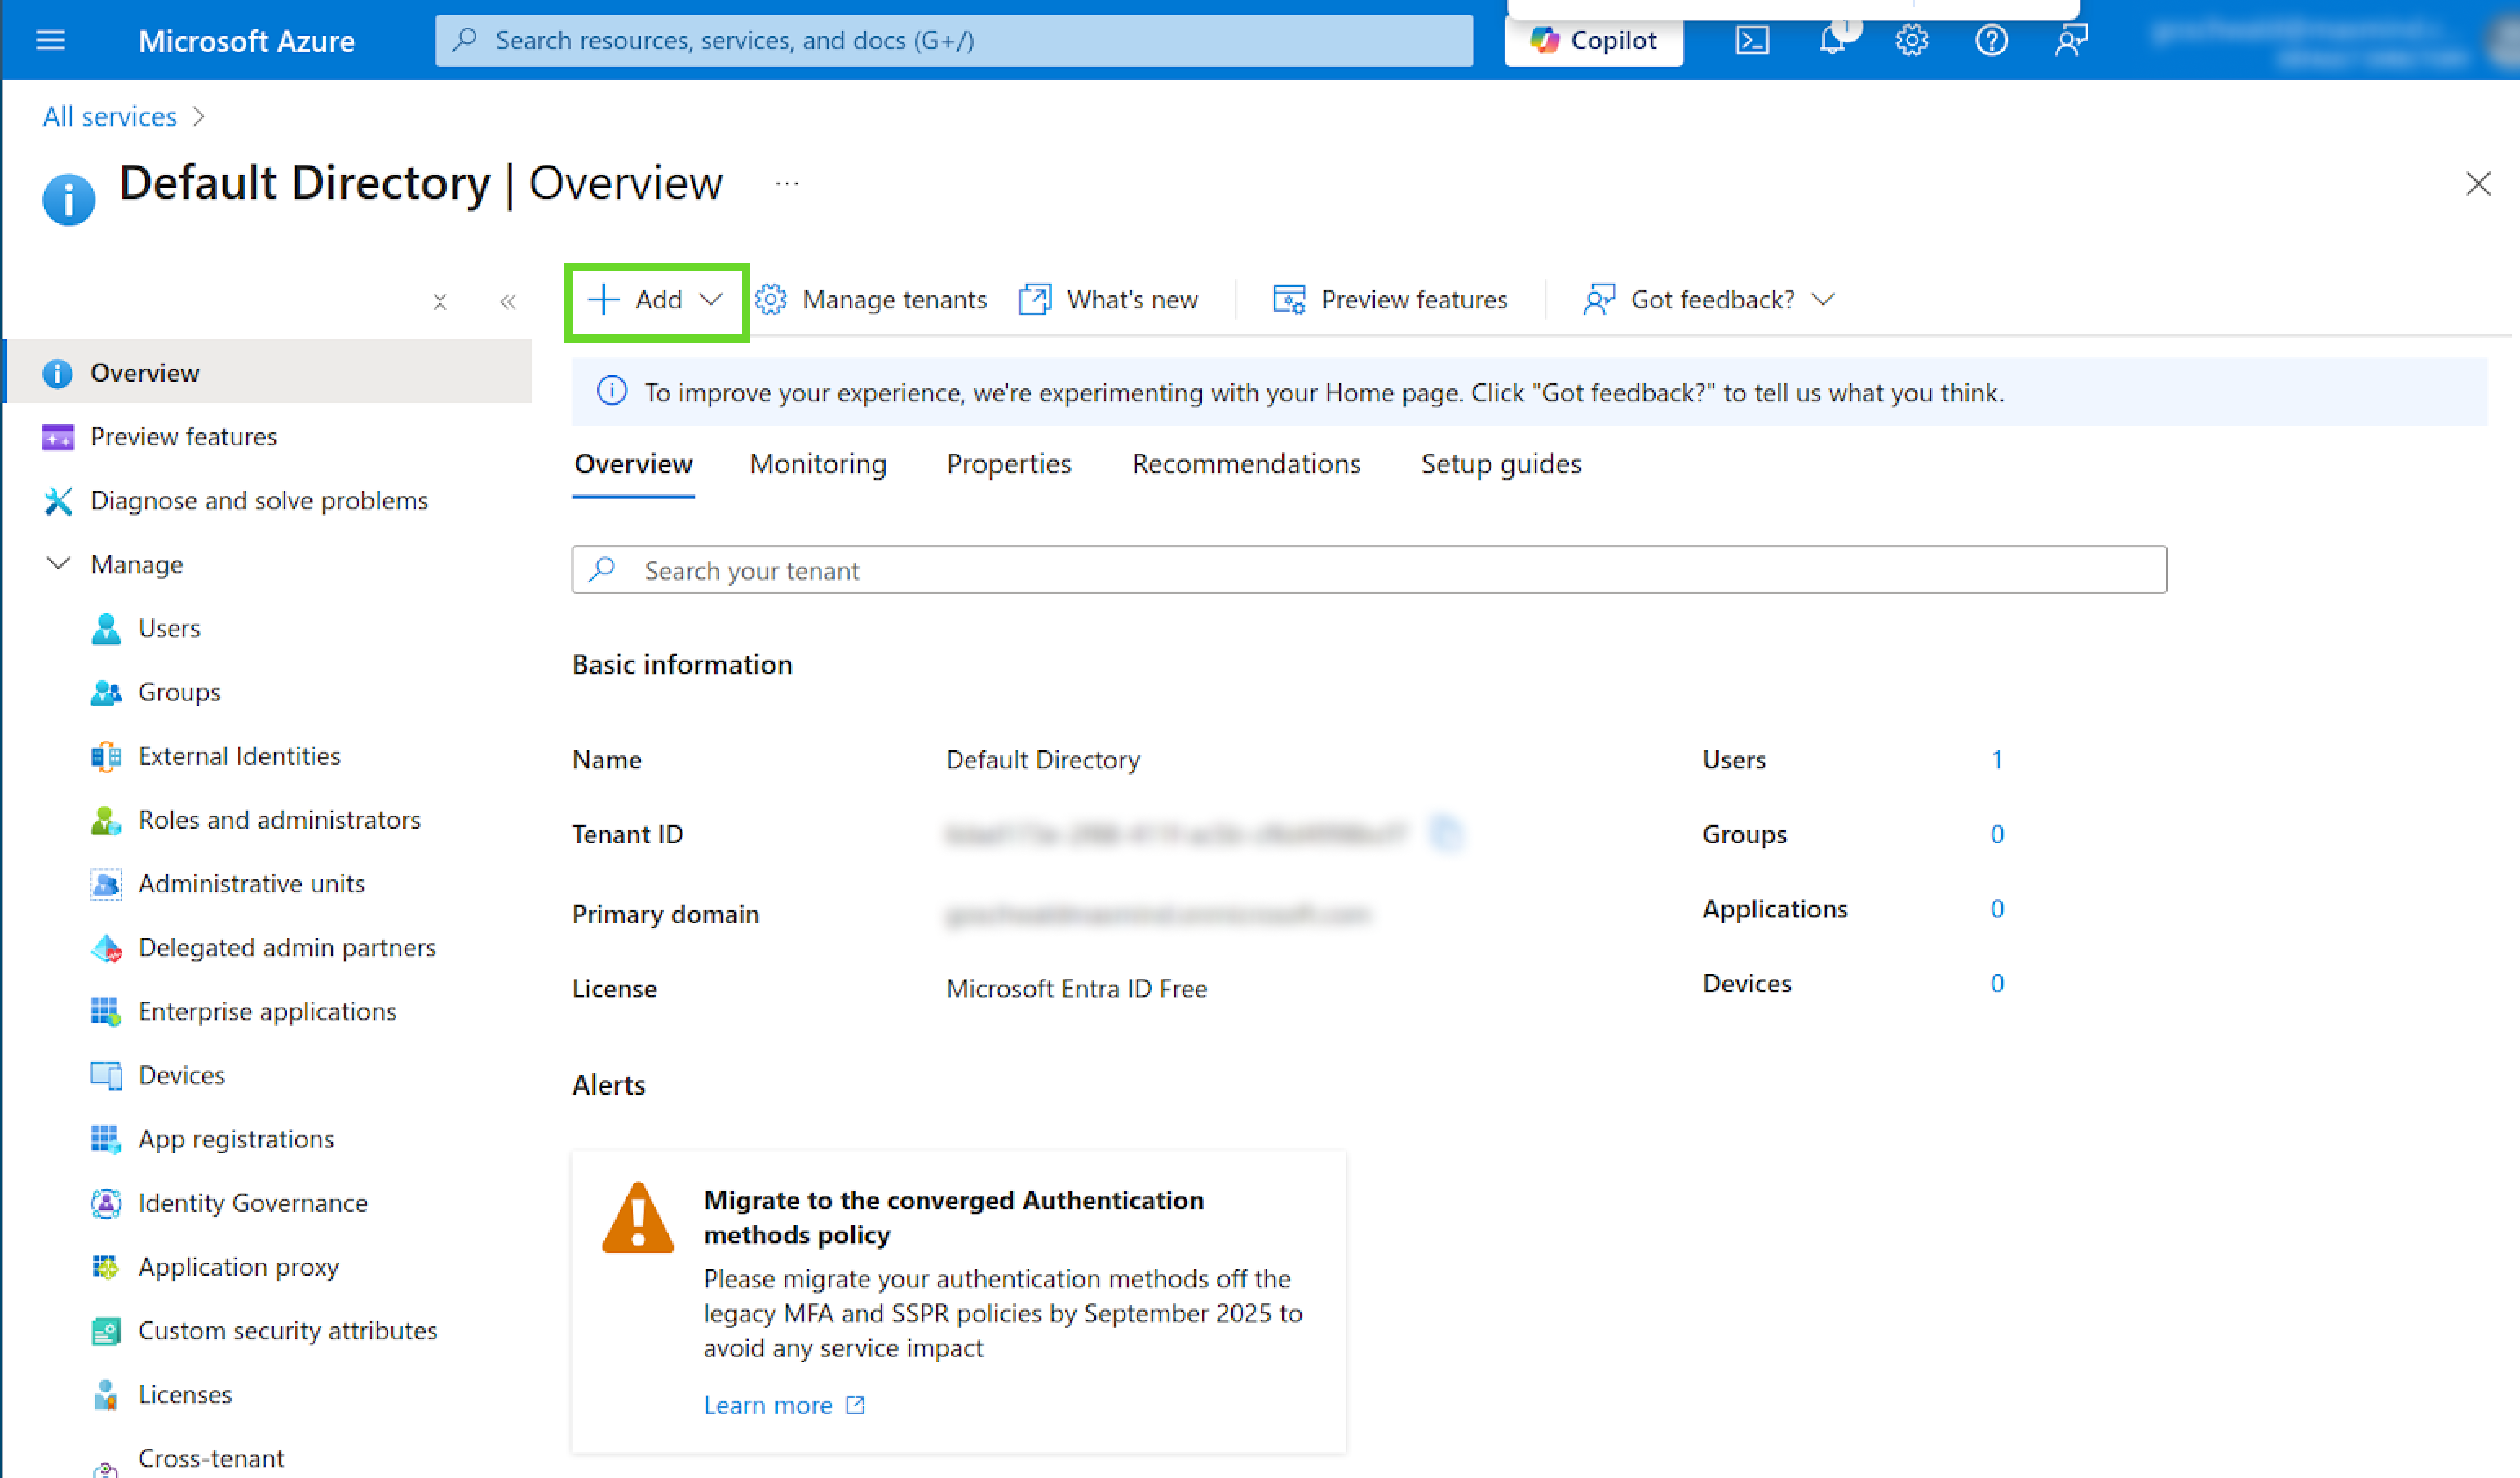Switch to the Monitoring tab
2520x1478 pixels.
click(x=817, y=464)
